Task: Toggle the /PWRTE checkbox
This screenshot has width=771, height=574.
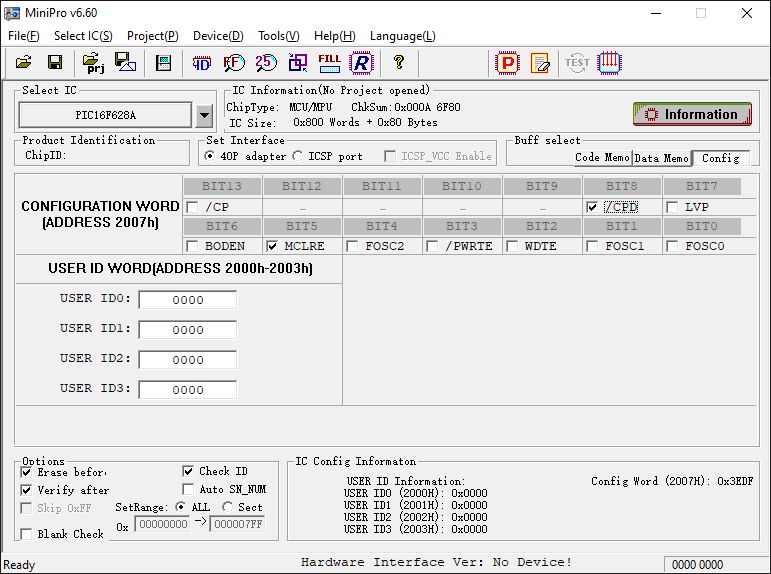Action: click(432, 246)
